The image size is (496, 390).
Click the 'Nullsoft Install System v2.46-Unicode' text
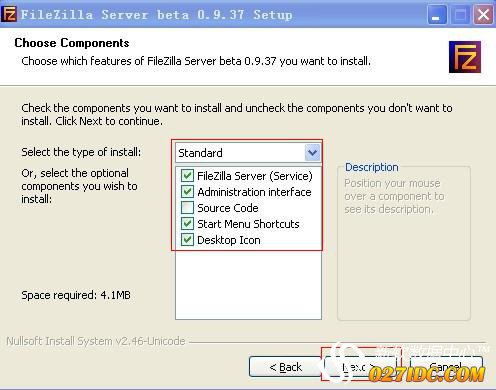point(96,341)
